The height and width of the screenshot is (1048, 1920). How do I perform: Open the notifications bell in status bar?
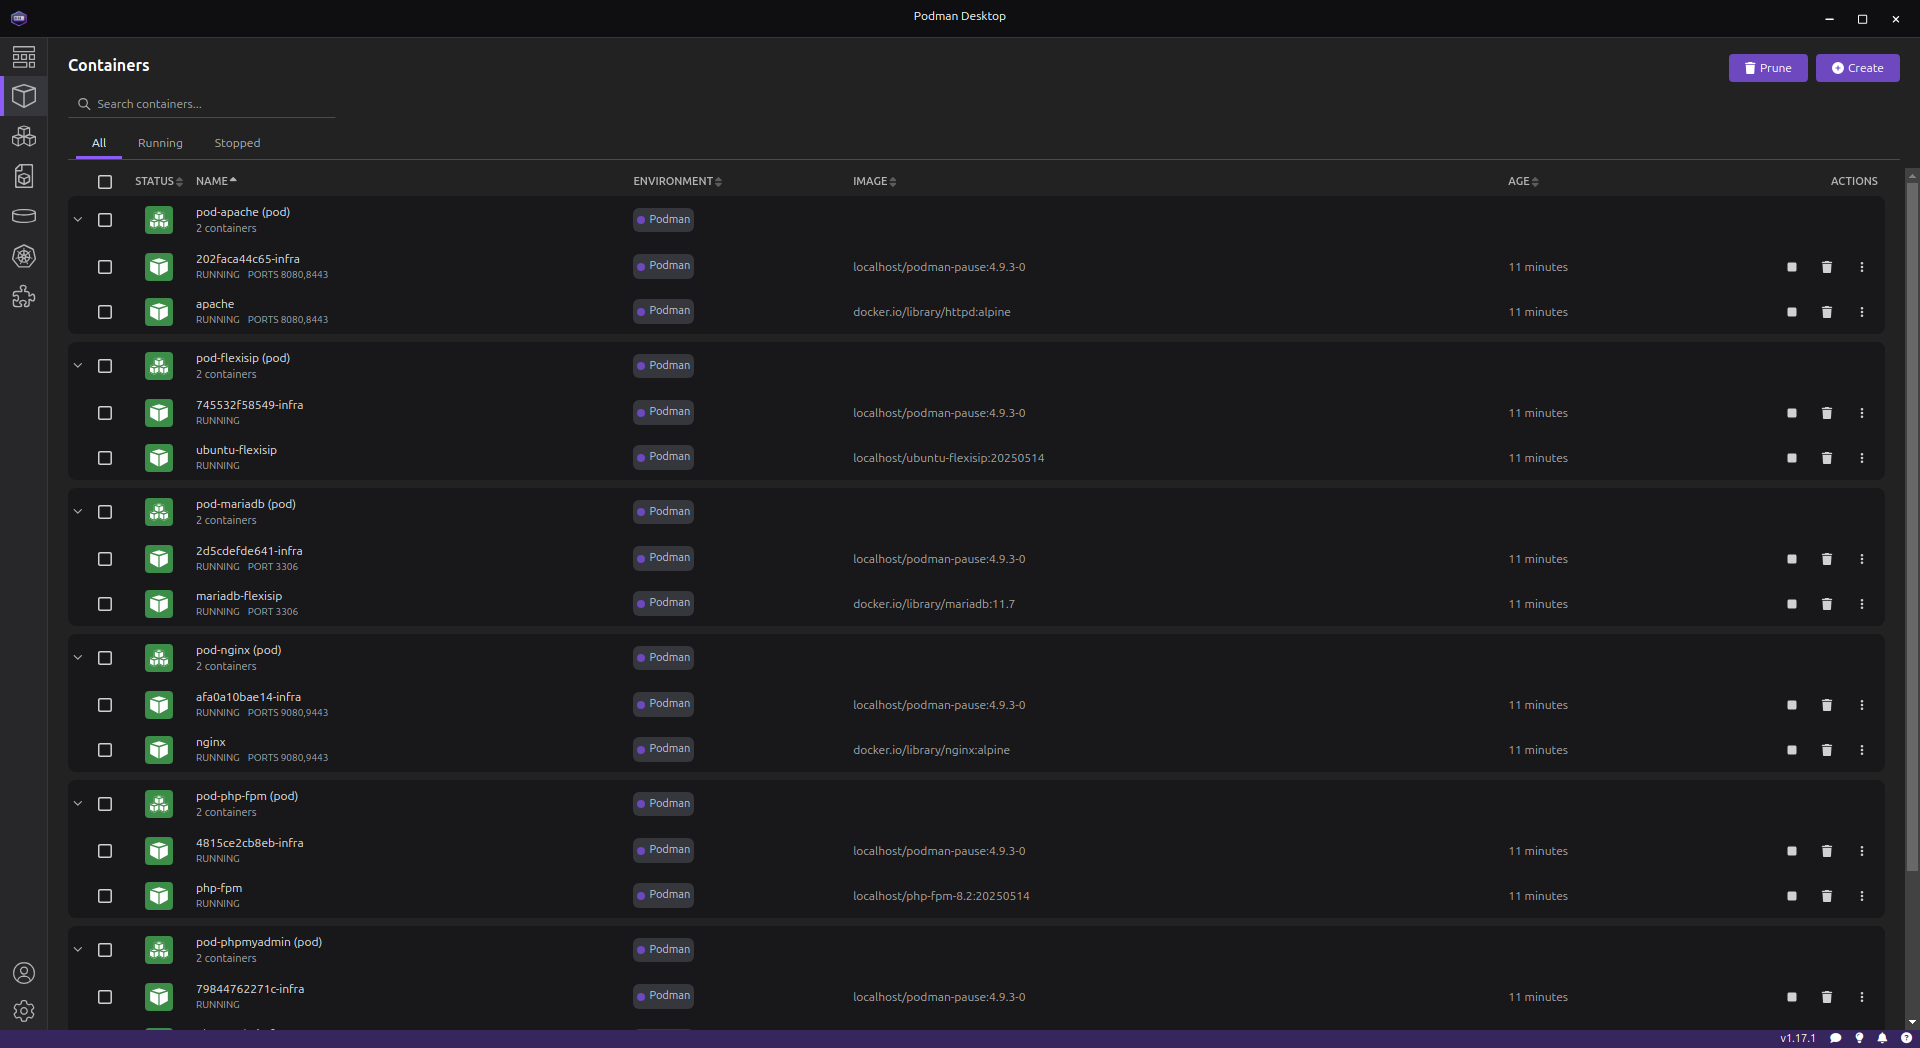click(x=1883, y=1038)
